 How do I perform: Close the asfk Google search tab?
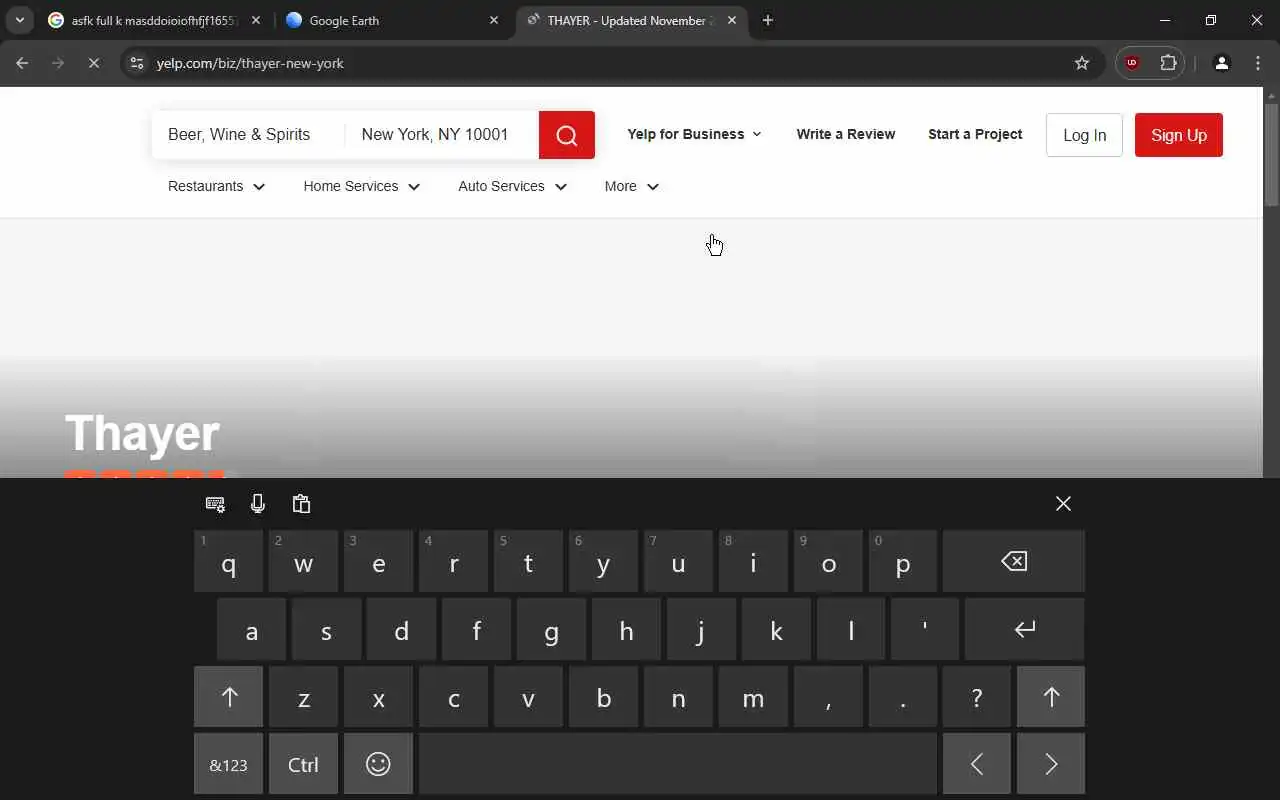point(256,20)
